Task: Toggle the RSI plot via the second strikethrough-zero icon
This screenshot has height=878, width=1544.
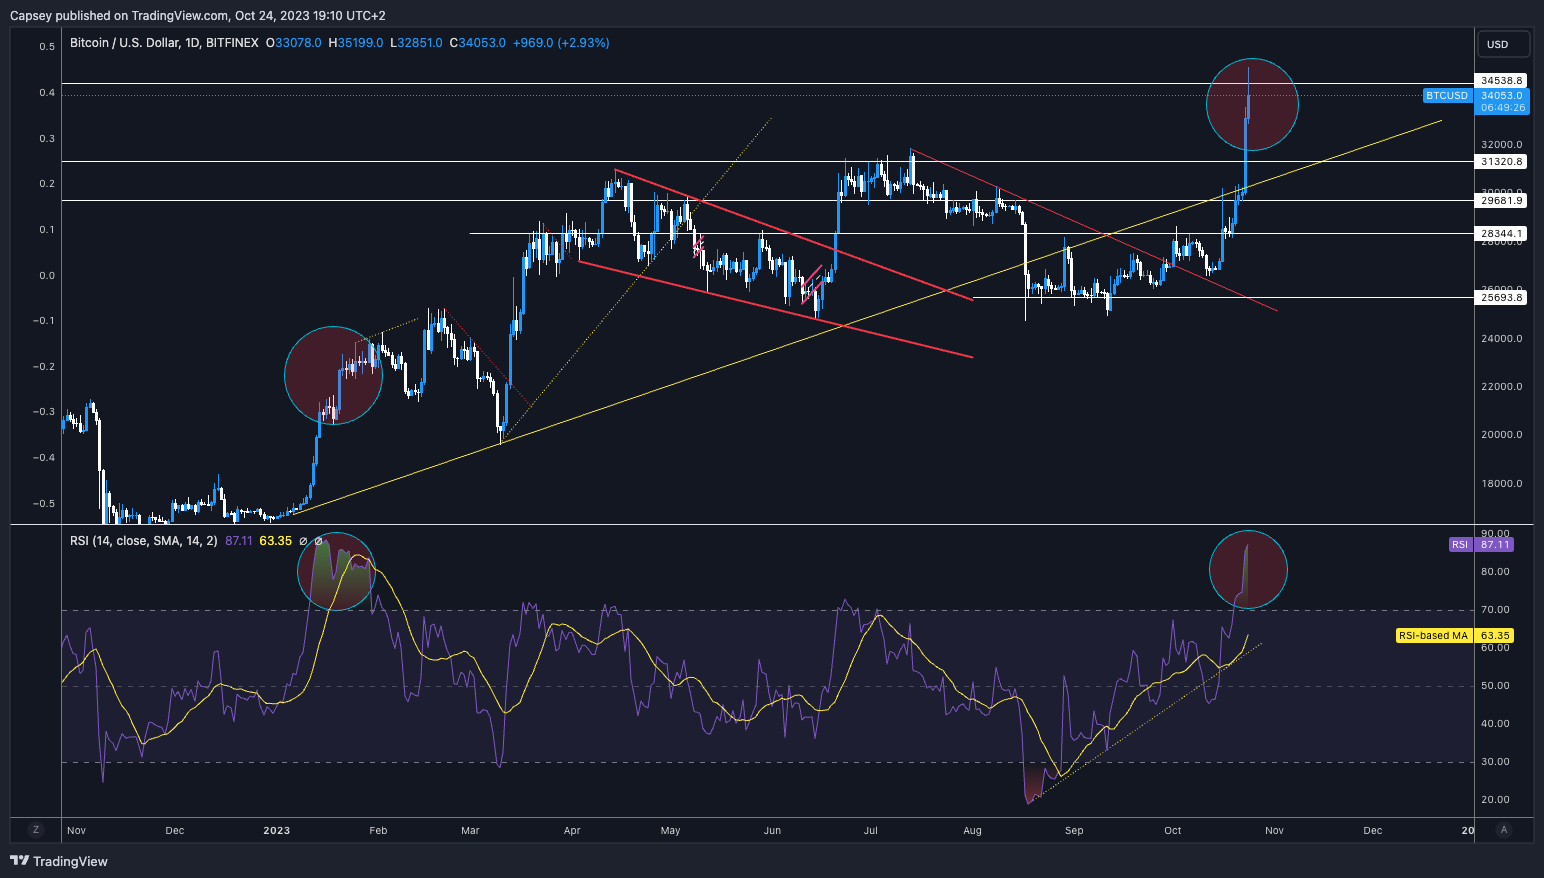Action: 317,541
